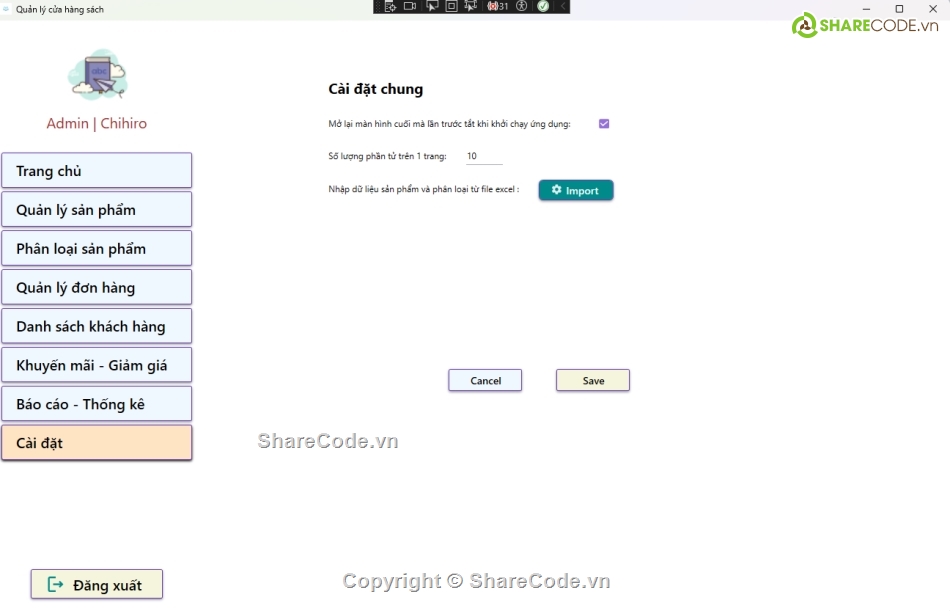Click the green checkmark icon in debug toolbar

(x=543, y=6)
